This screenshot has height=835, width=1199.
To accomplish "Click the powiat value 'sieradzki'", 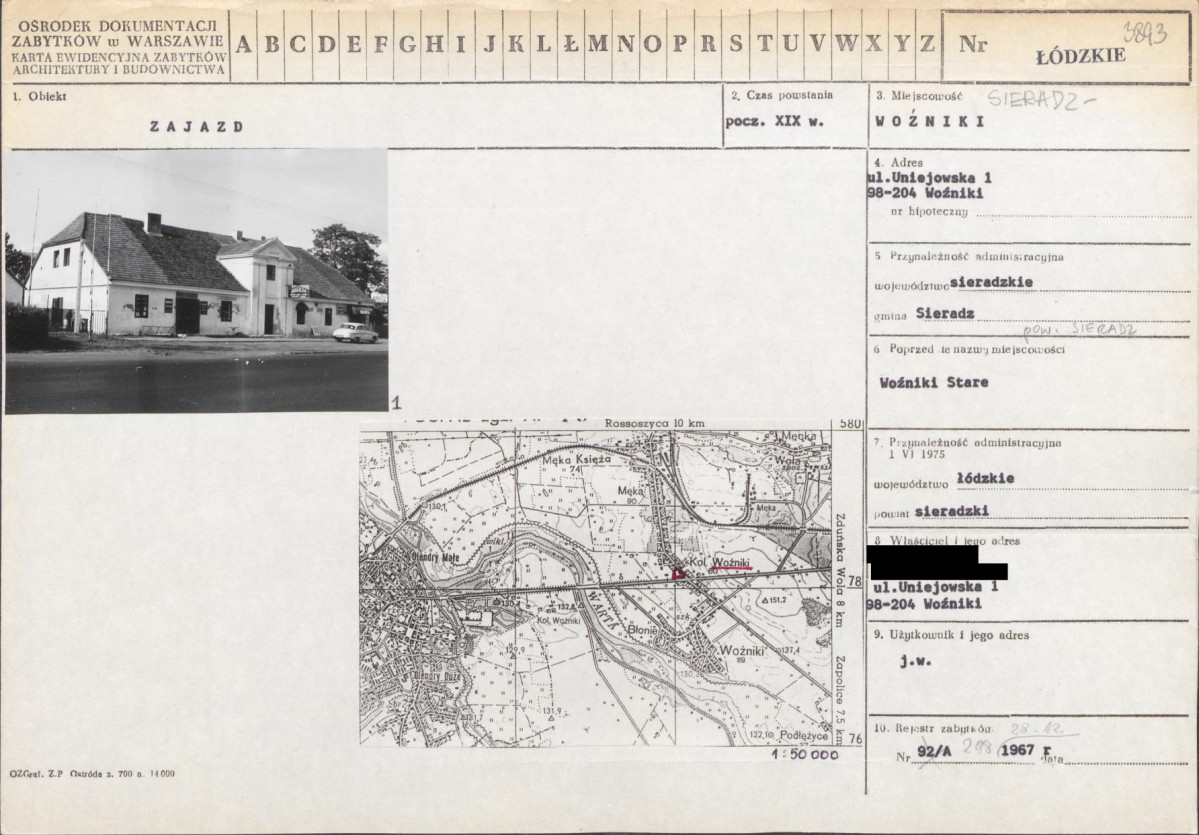I will 951,510.
